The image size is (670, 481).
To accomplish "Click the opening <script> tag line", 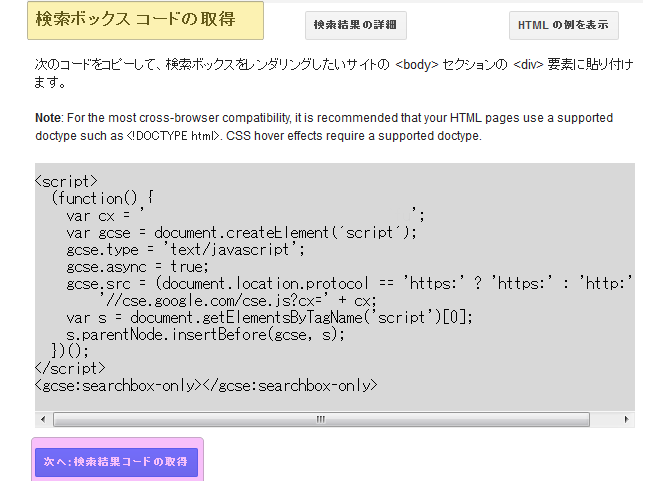I will click(x=66, y=181).
